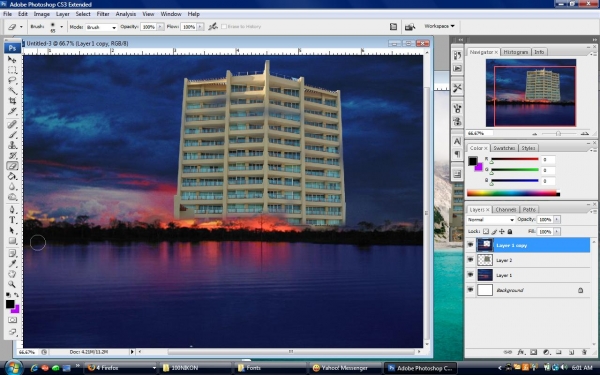
Task: Select the Magic Wand tool
Action: [x=12, y=91]
